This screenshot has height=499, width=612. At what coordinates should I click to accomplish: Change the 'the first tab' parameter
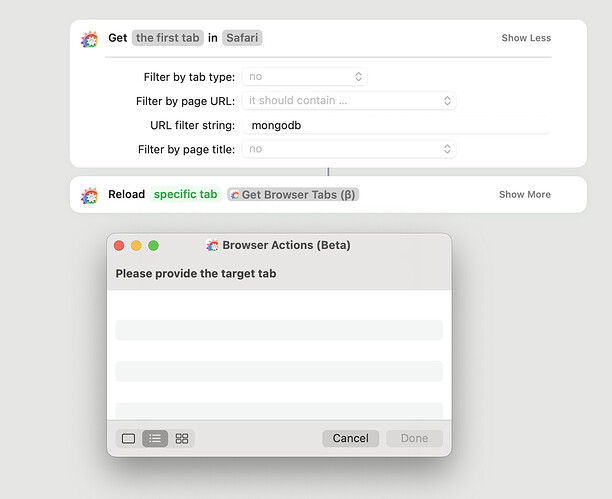tap(168, 38)
